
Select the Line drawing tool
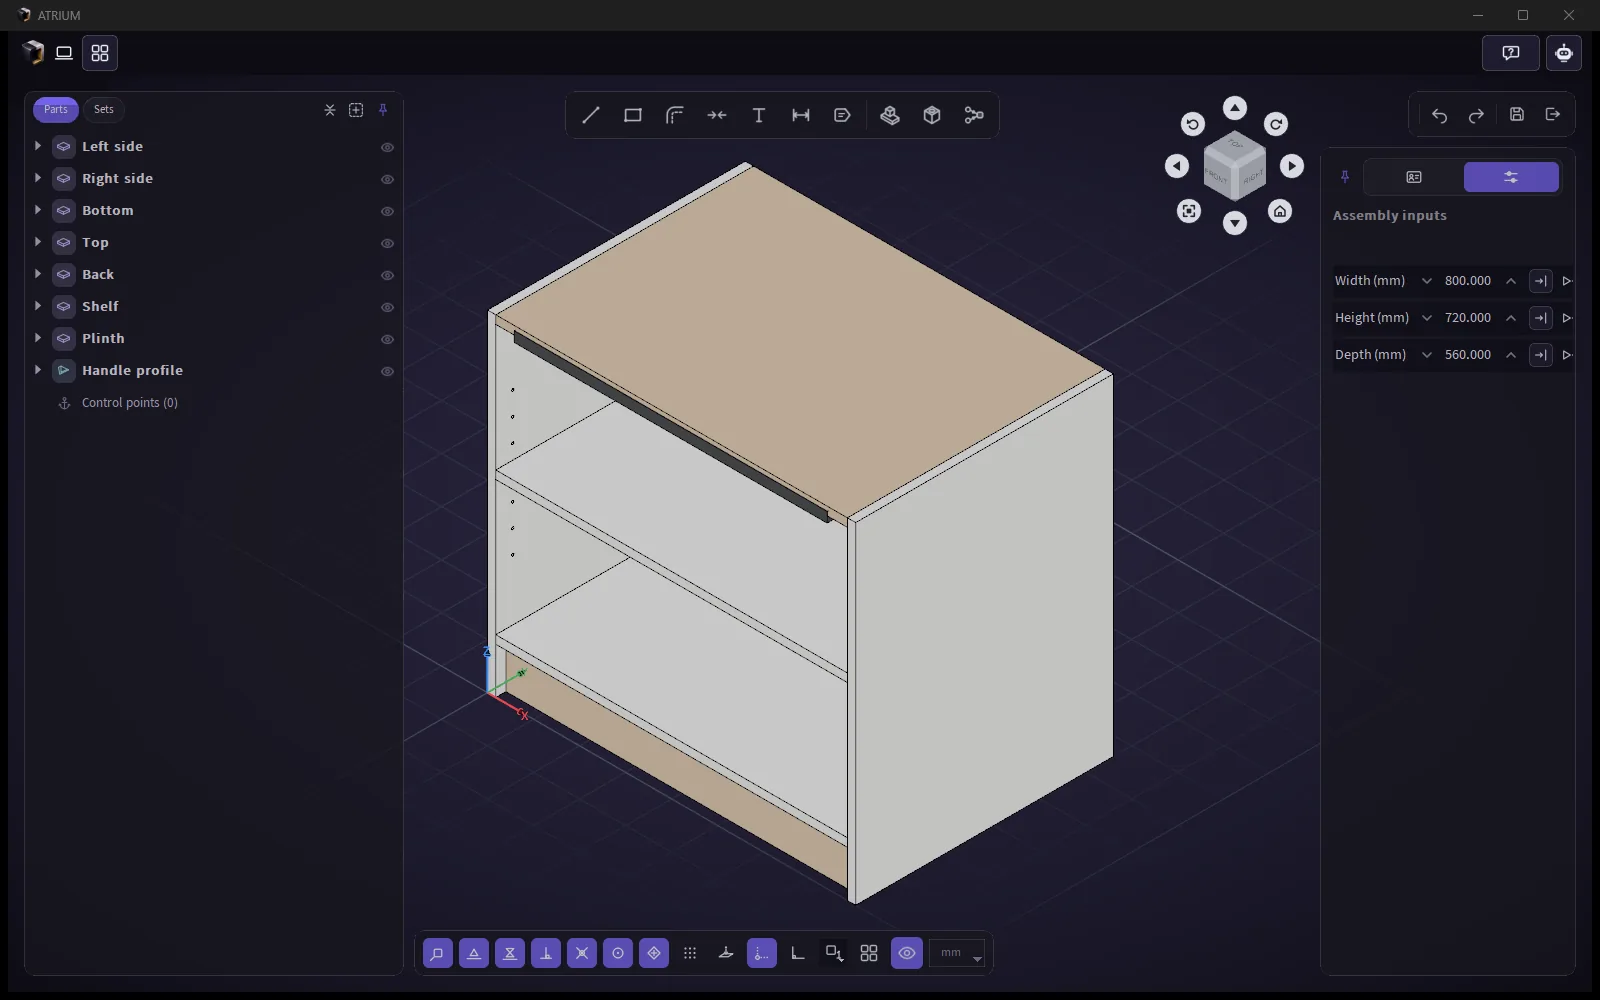(x=591, y=115)
